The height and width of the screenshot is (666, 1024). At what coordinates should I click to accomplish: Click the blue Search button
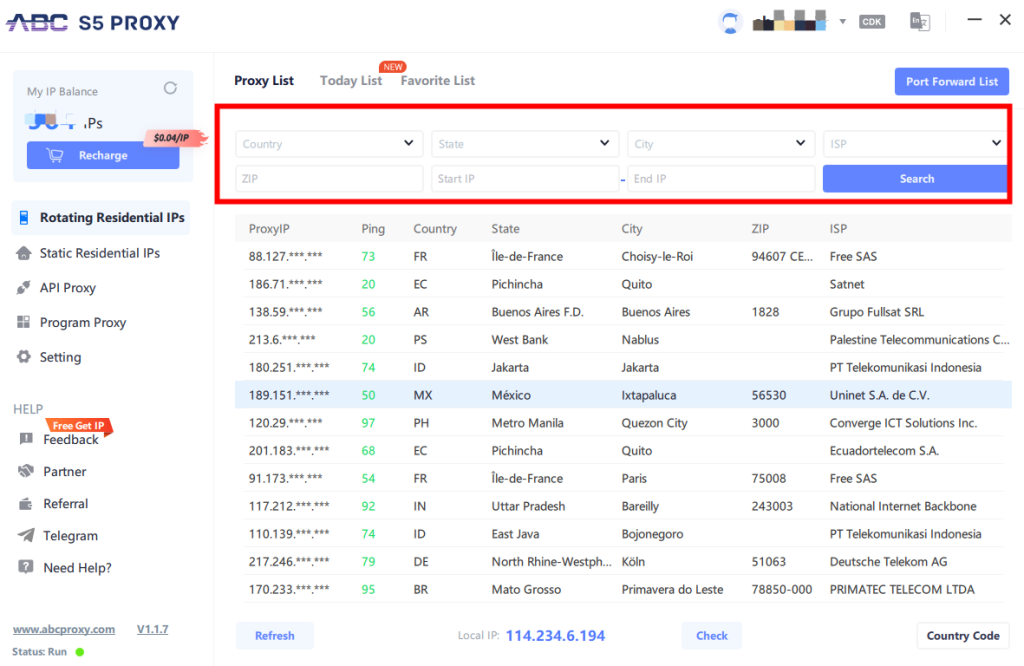915,178
